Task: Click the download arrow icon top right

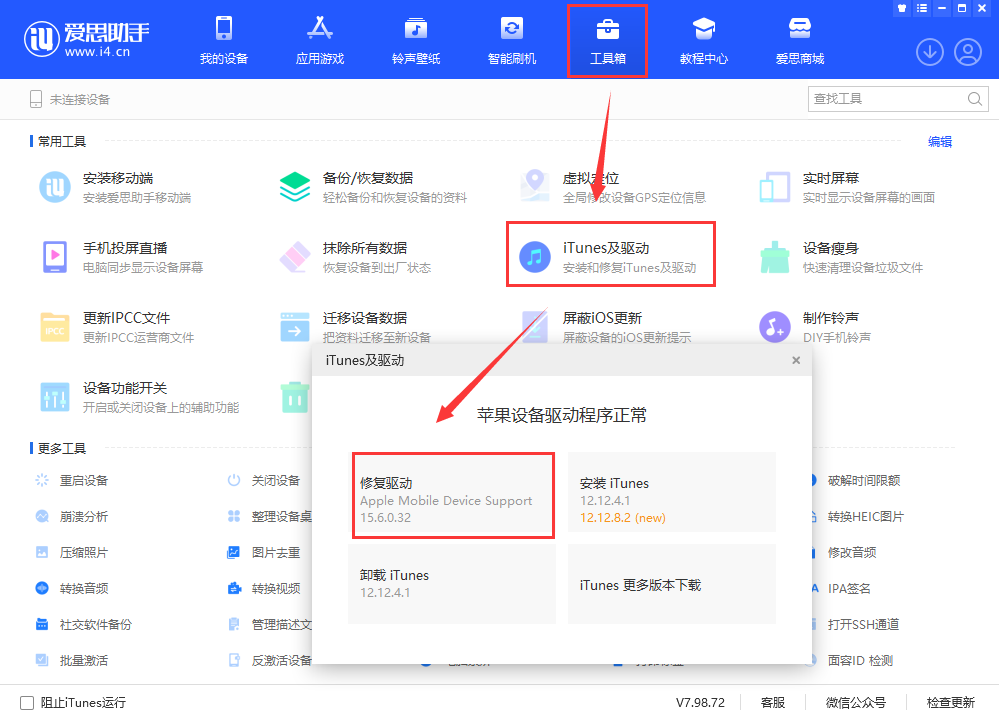Action: pos(929,52)
